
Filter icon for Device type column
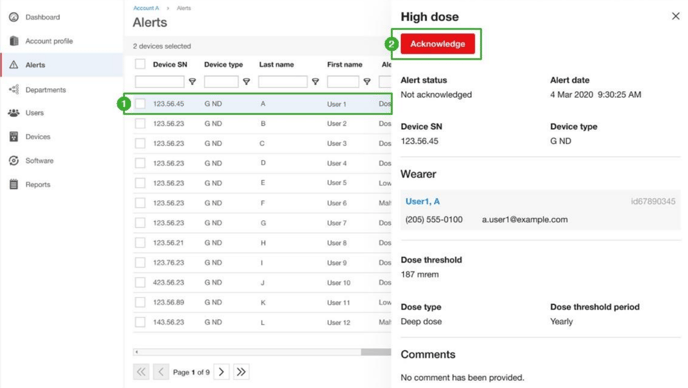[x=247, y=82]
